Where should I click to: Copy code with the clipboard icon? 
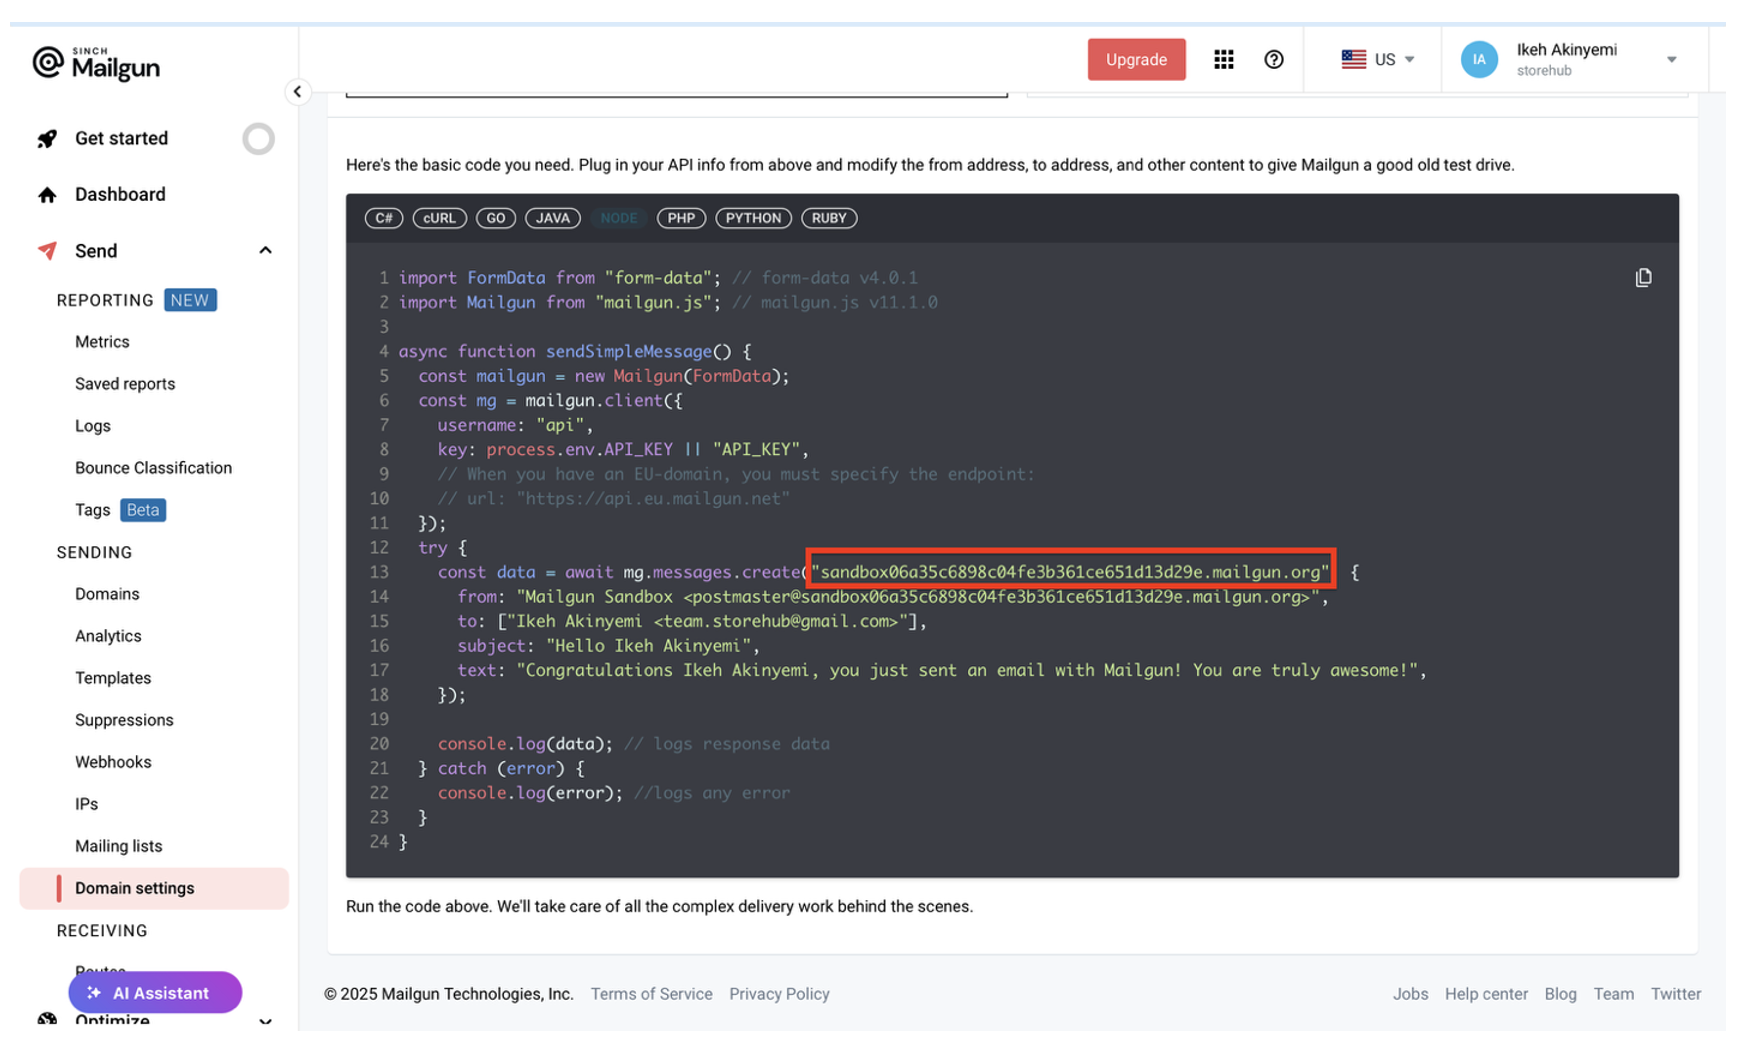point(1643,278)
